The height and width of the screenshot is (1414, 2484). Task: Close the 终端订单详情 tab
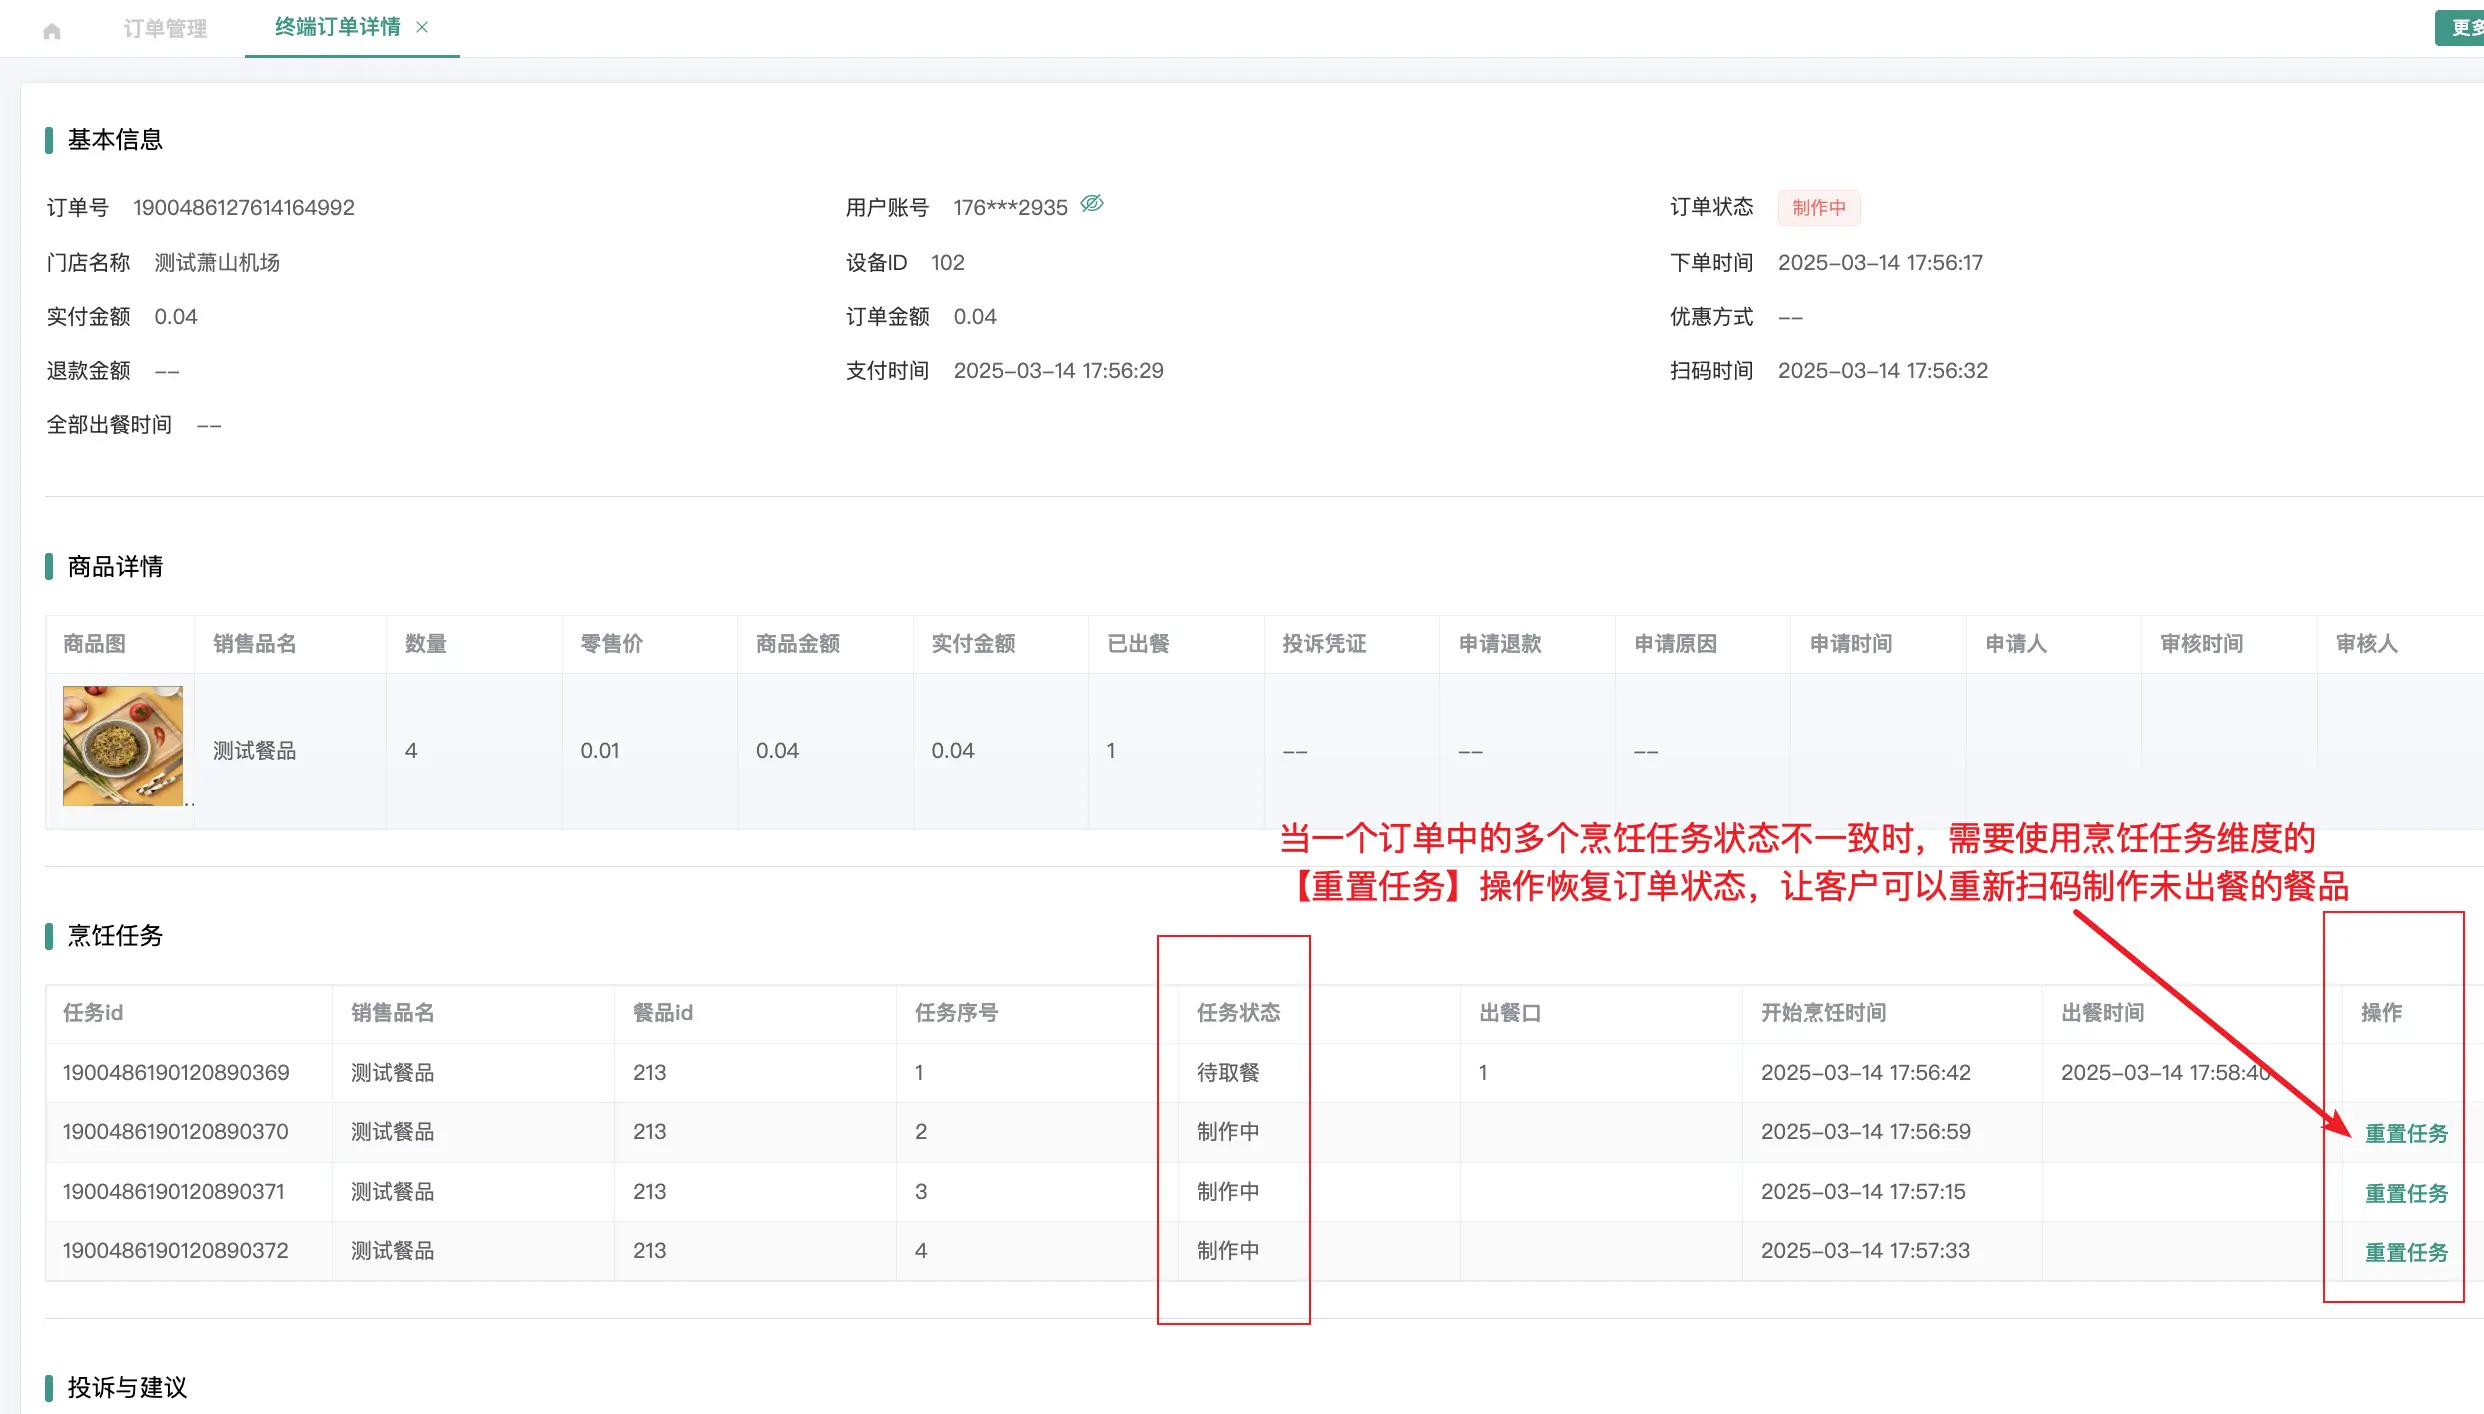tap(422, 27)
